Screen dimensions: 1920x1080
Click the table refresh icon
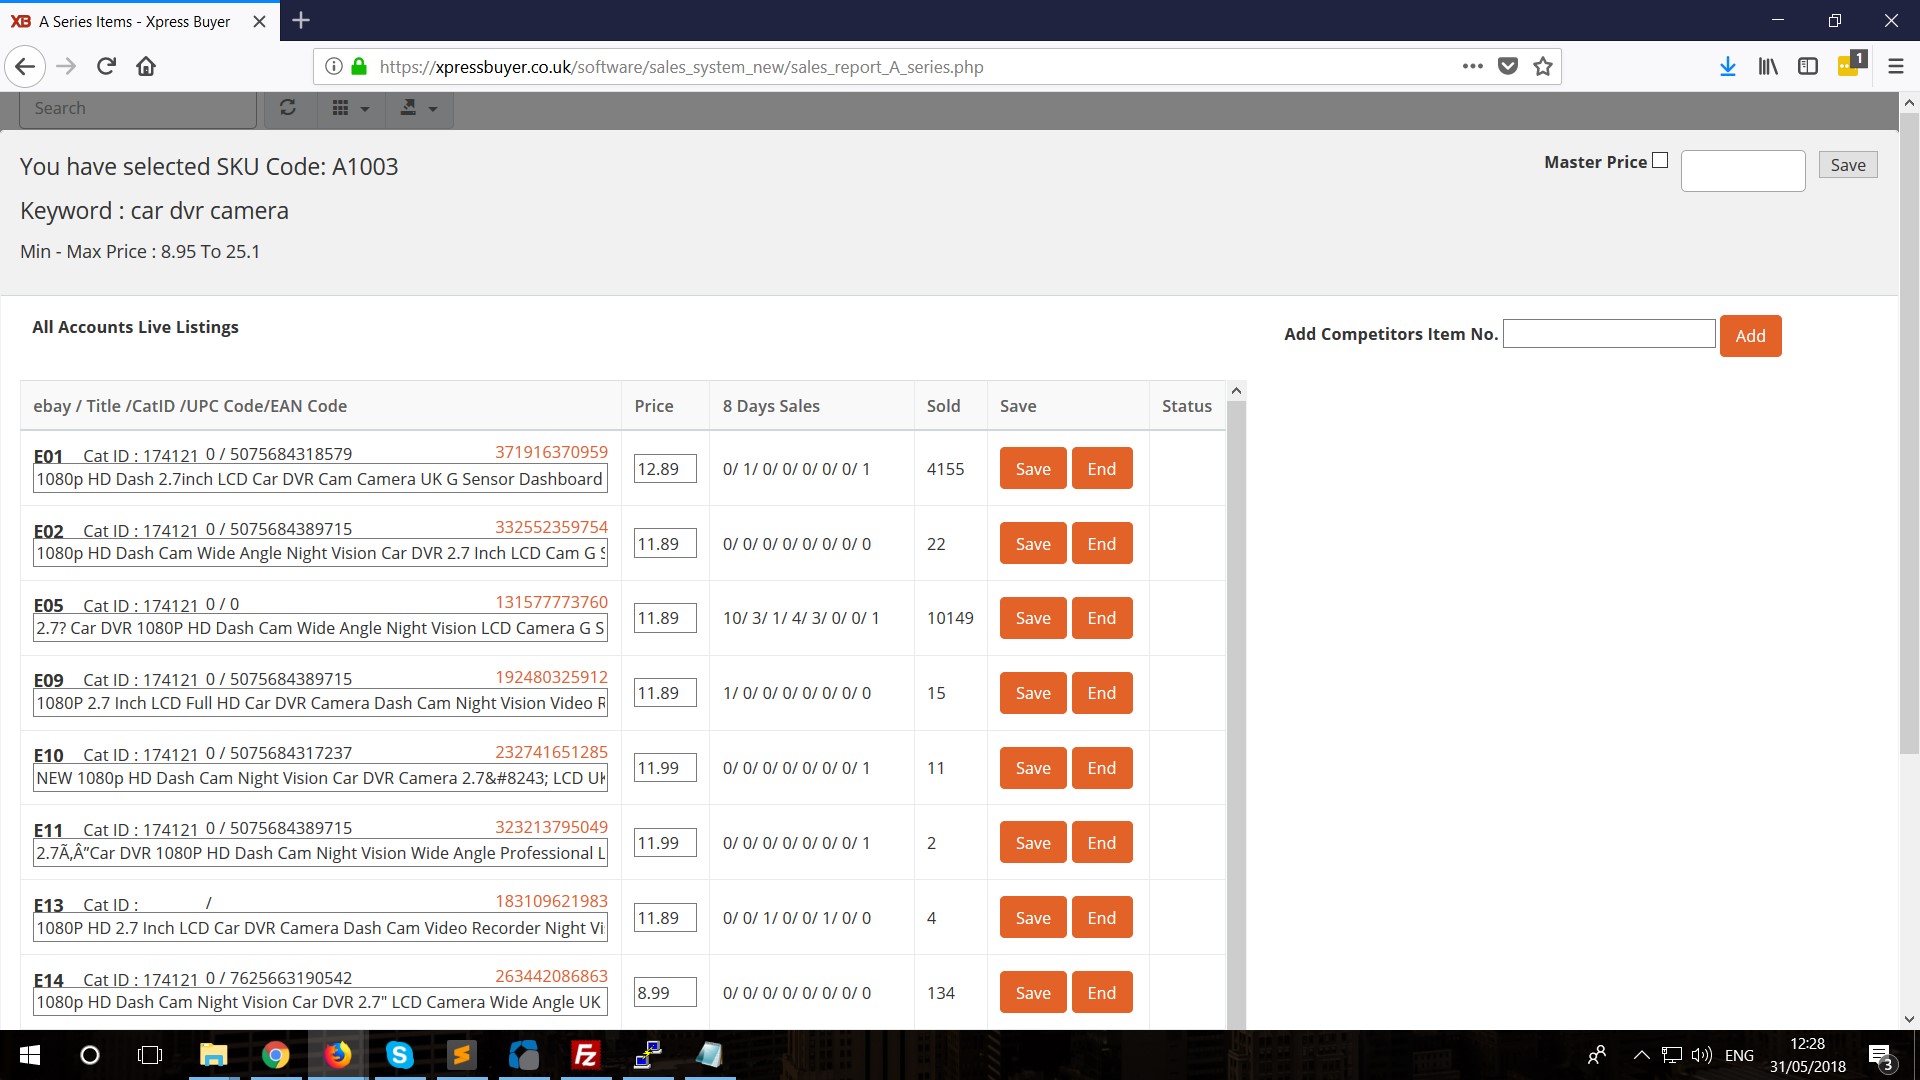tap(288, 108)
